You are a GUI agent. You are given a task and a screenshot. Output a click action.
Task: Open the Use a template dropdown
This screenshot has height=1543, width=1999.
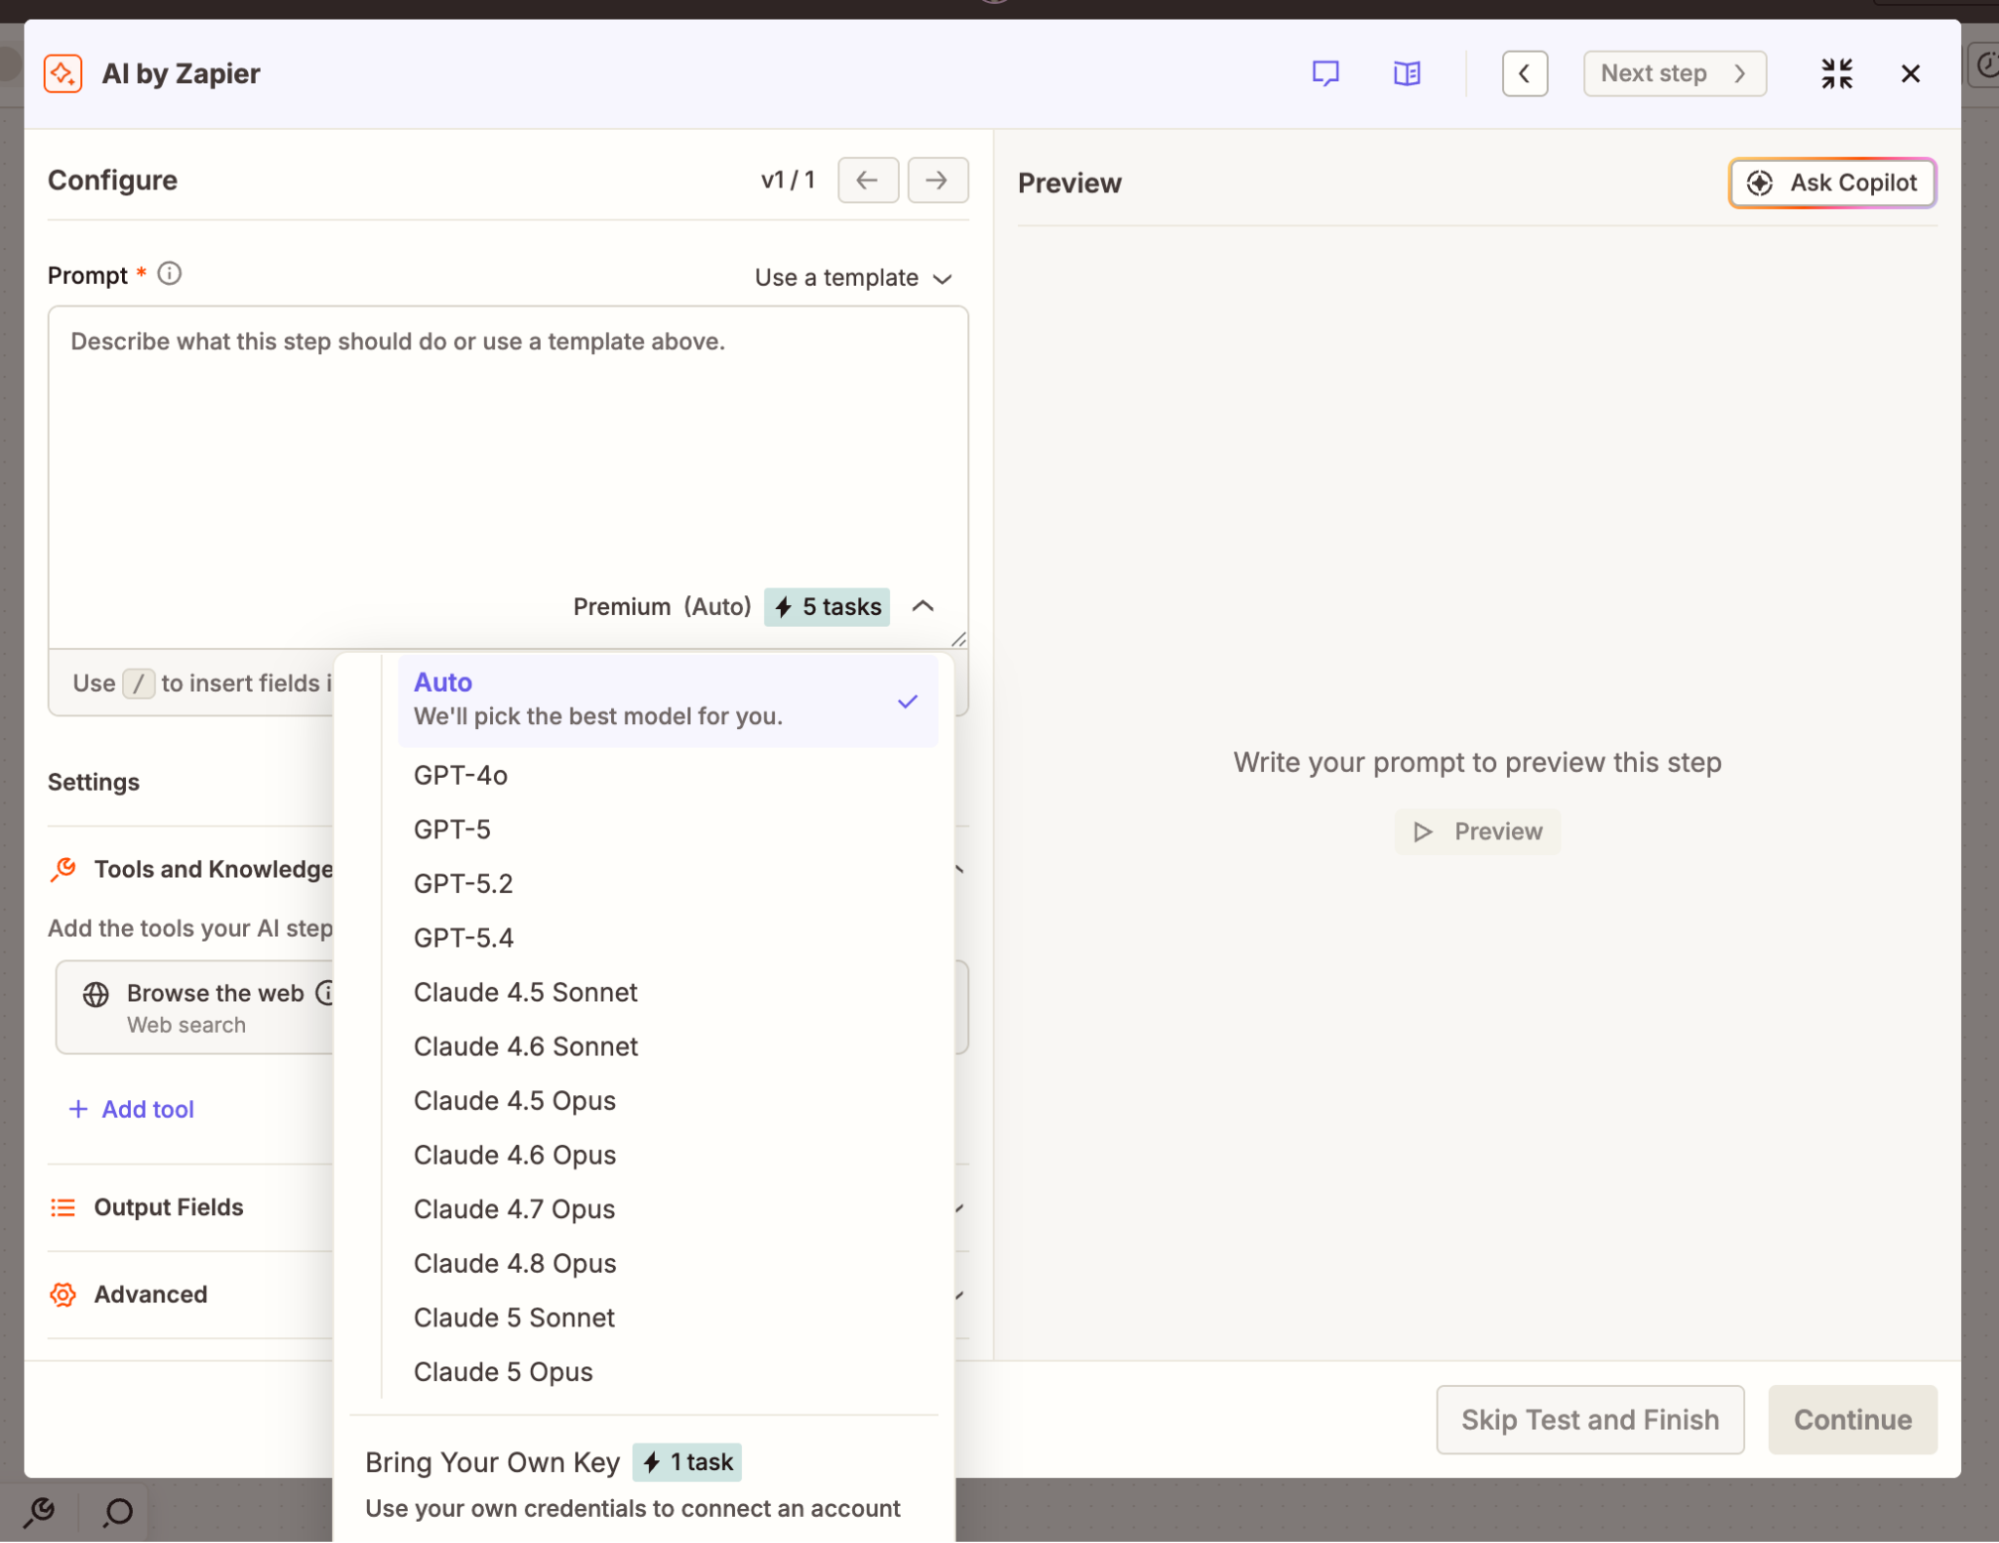(853, 278)
